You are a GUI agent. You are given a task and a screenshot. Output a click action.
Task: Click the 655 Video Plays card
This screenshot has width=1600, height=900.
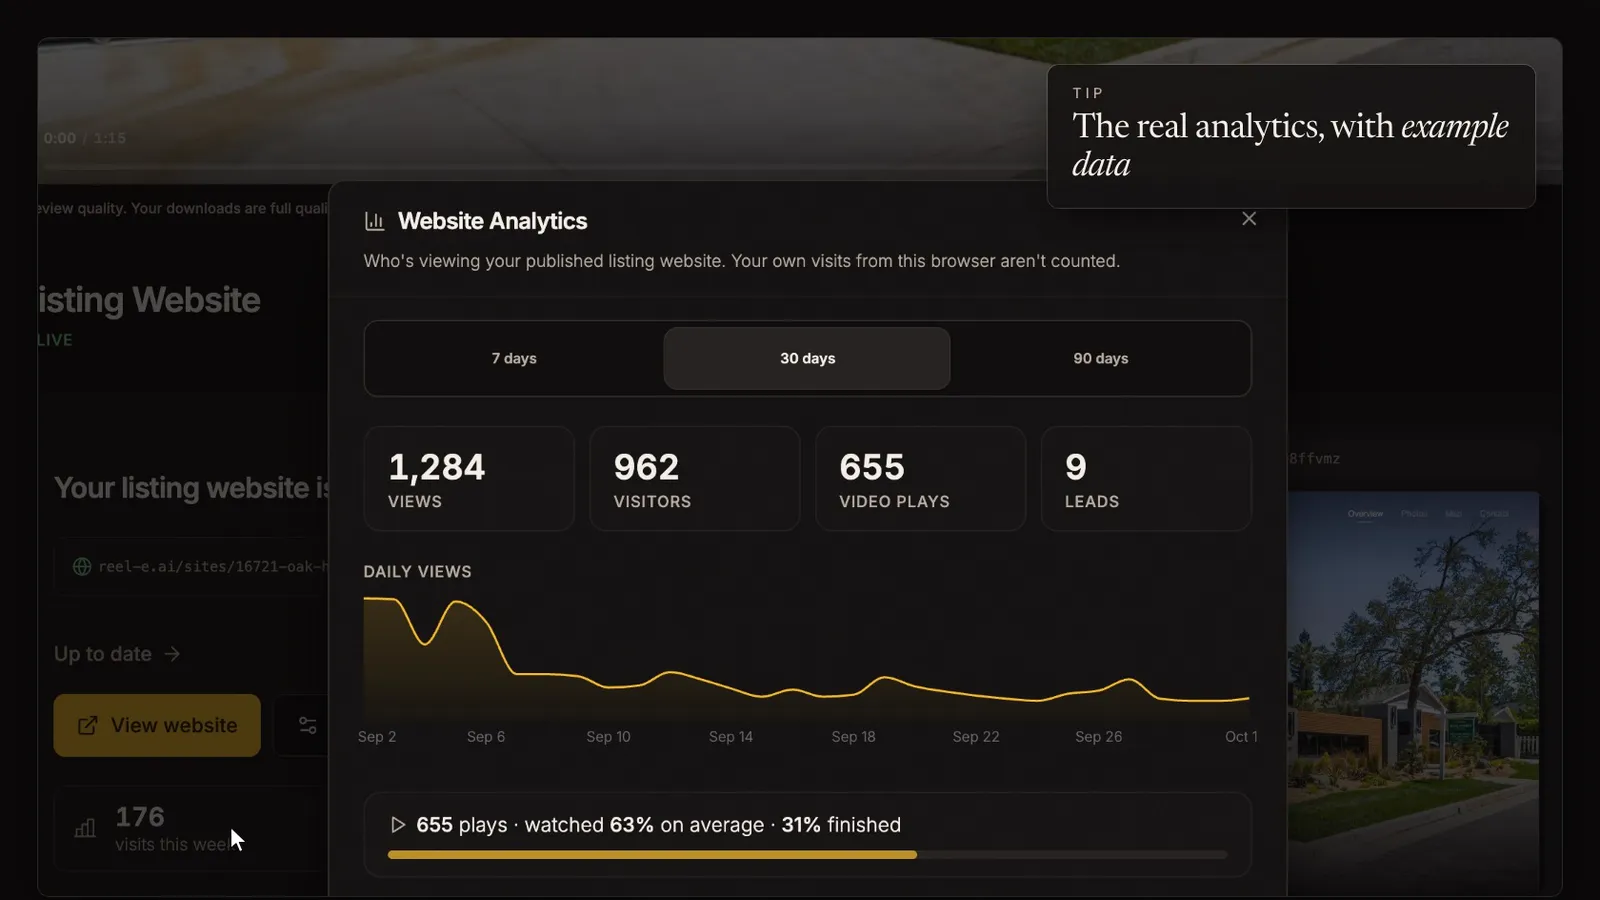click(x=920, y=479)
